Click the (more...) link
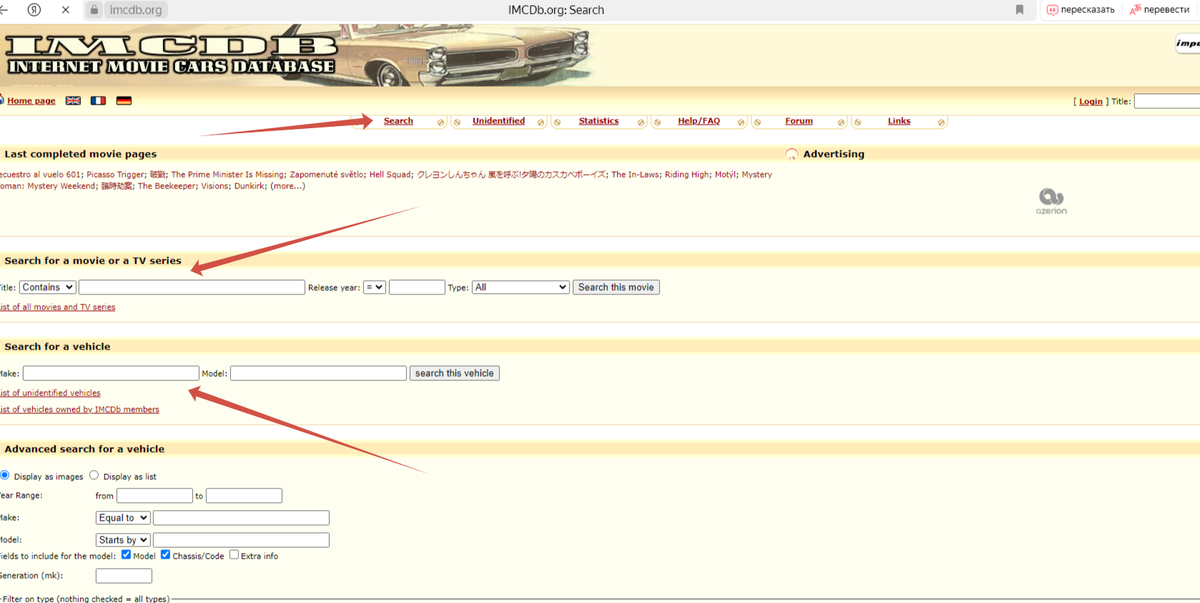Screen dimensions: 1200x603 click(x=287, y=186)
